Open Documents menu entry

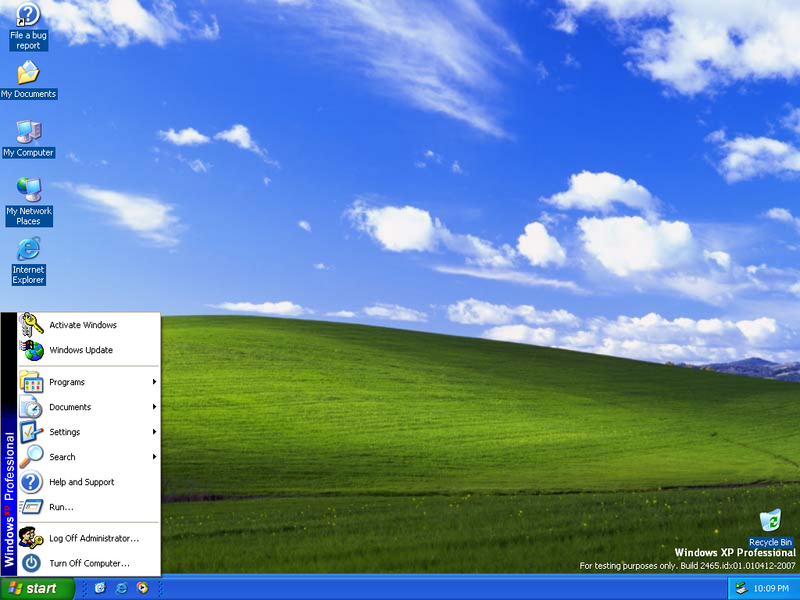click(89, 407)
